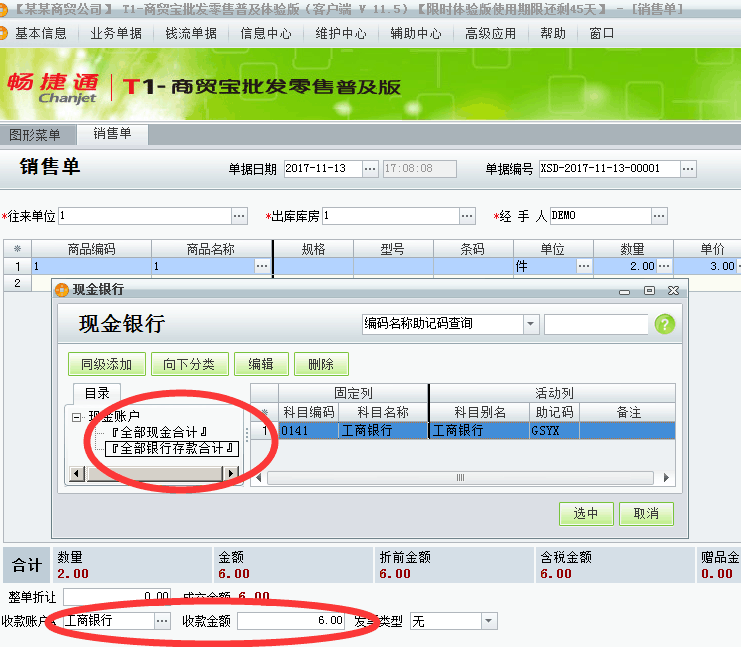Open the 信息中心 menu
741x647 pixels.
click(x=266, y=34)
